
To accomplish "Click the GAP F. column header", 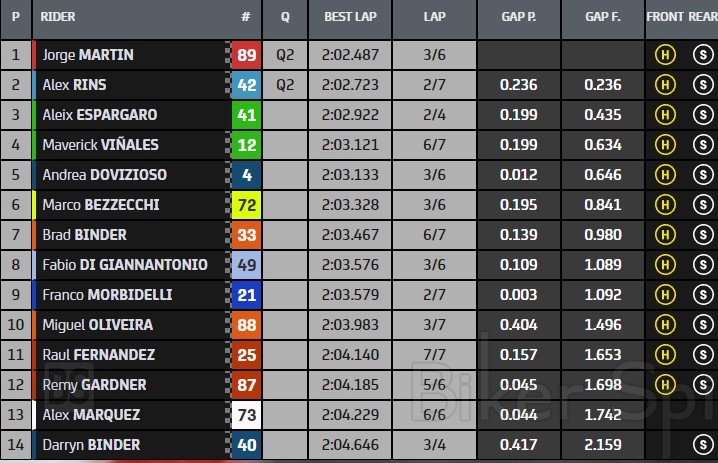I will (602, 17).
